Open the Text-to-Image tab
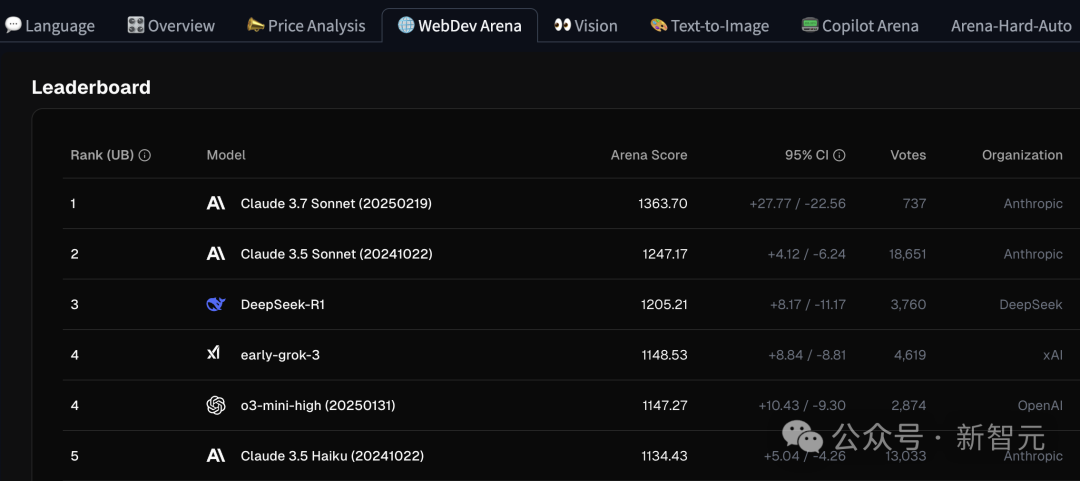The height and width of the screenshot is (481, 1080). (x=709, y=26)
